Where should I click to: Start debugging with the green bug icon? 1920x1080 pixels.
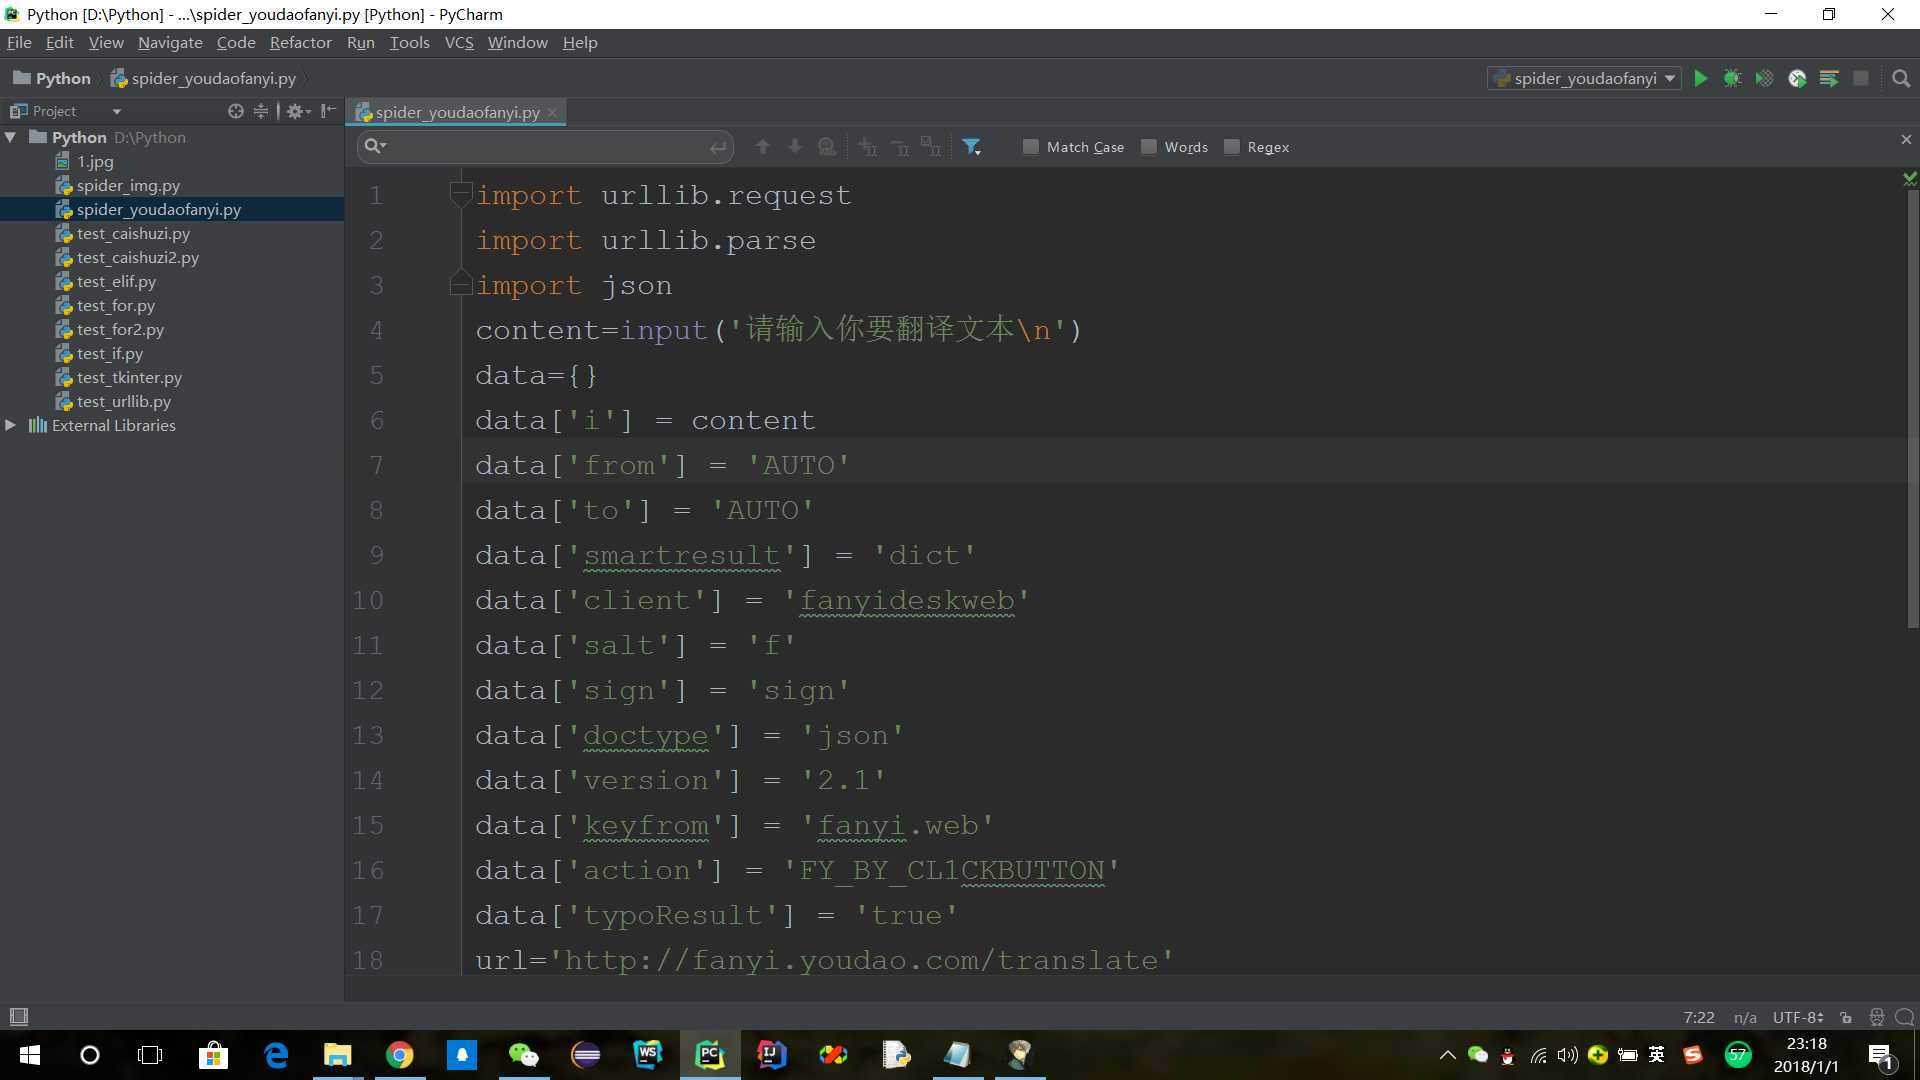pos(1732,78)
